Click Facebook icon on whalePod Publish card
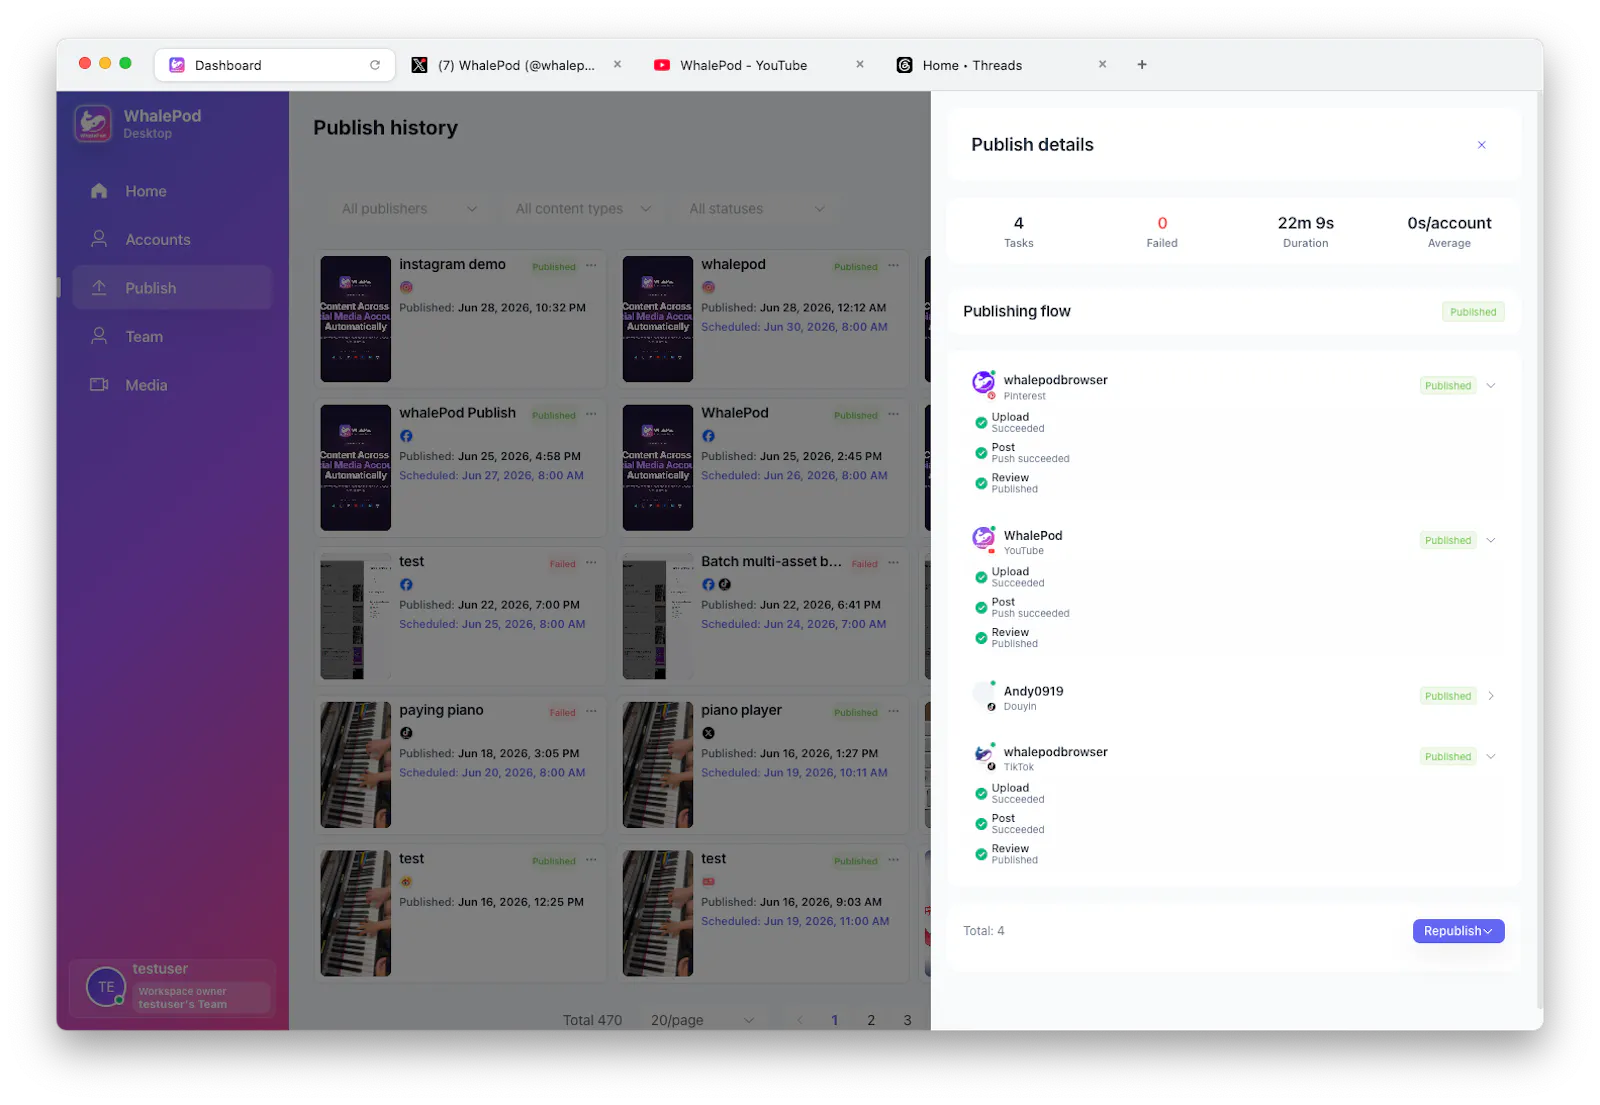Screen dimensions: 1600x1105 point(406,436)
